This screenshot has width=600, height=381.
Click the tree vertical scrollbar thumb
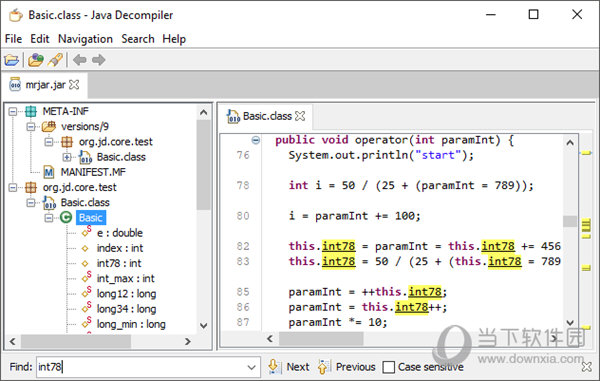[x=204, y=165]
